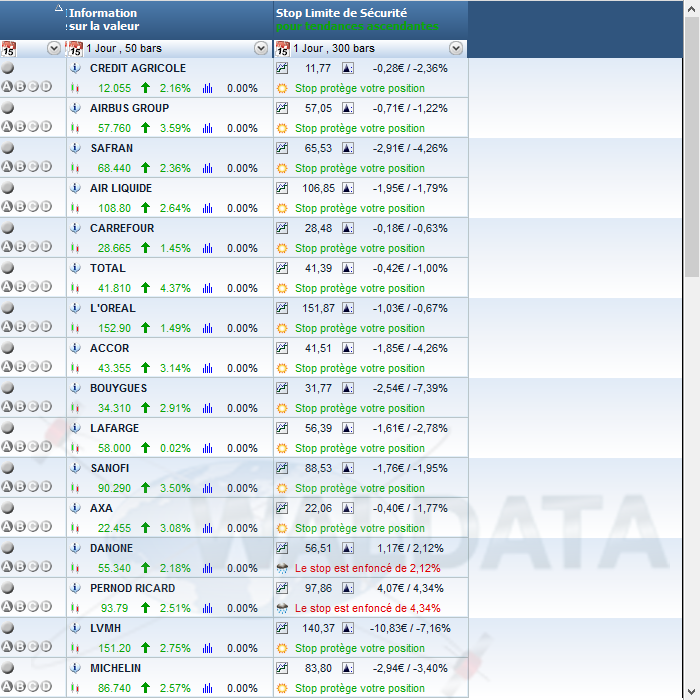Click vertical scrollbar down arrow
Image resolution: width=700 pixels, height=700 pixels.
point(692,692)
